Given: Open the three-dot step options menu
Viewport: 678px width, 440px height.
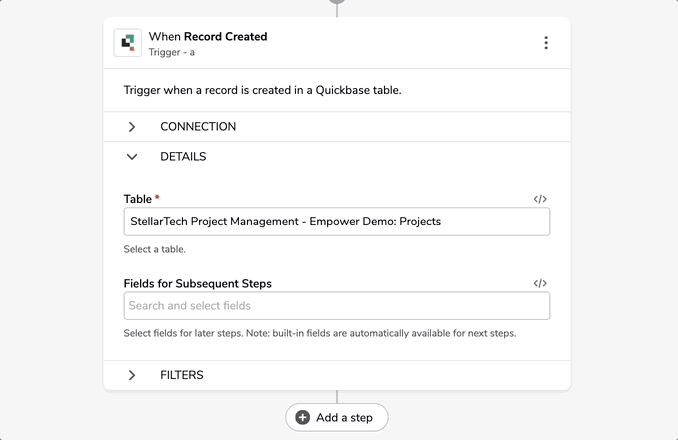Looking at the screenshot, I should tap(546, 43).
